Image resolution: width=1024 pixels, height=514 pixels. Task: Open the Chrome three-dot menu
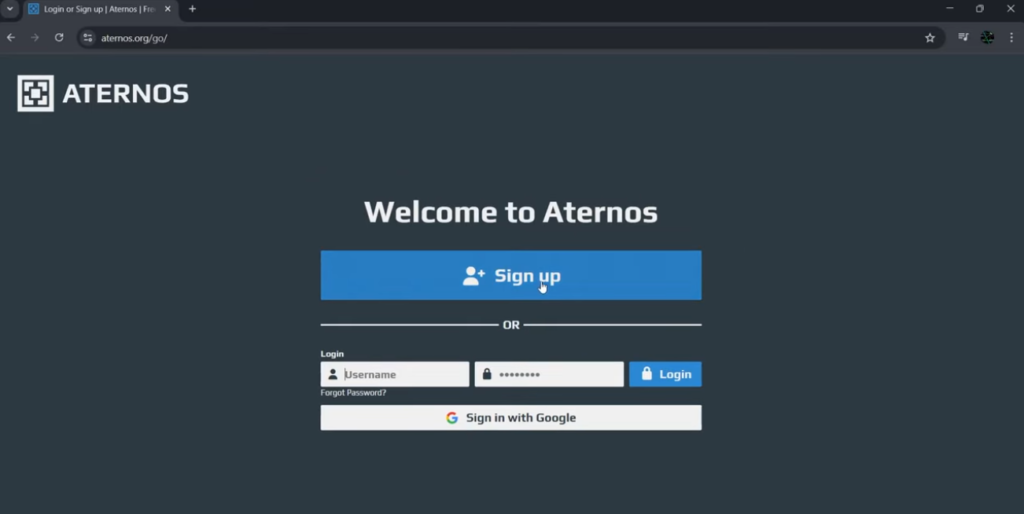point(1012,38)
